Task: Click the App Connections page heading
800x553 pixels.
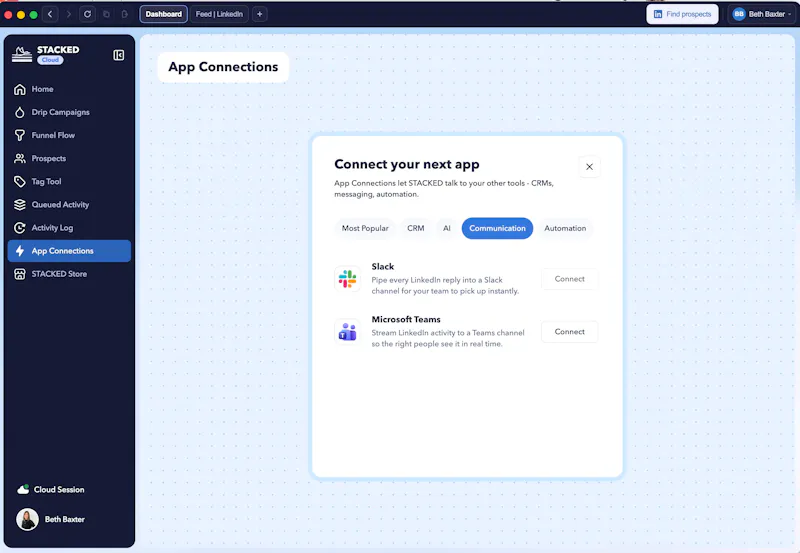Action: [x=223, y=67]
